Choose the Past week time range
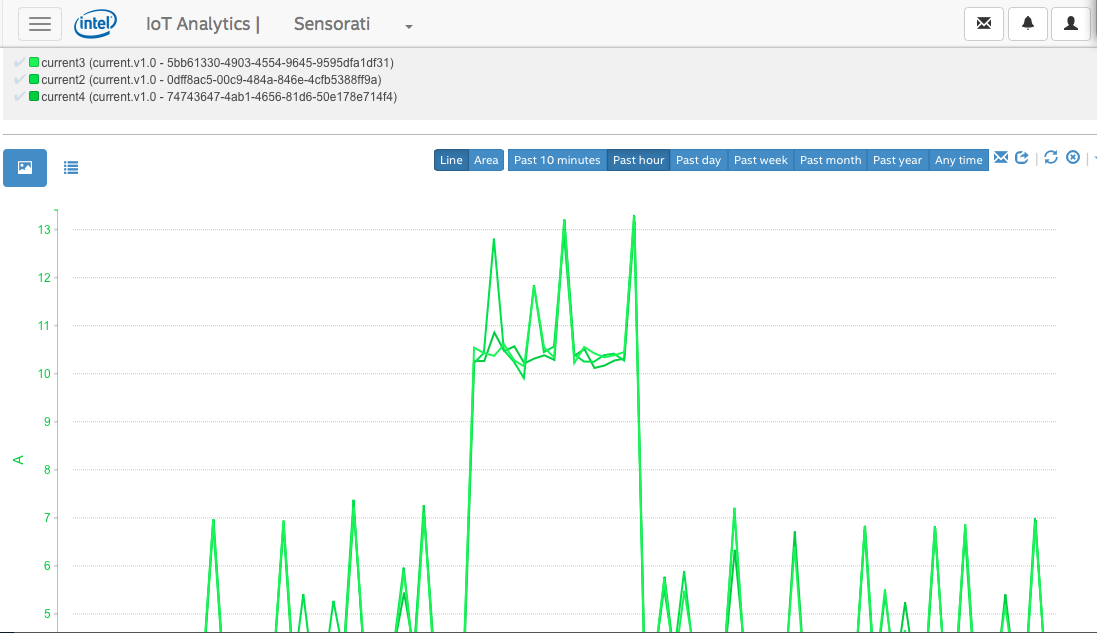The height and width of the screenshot is (633, 1097). (760, 160)
